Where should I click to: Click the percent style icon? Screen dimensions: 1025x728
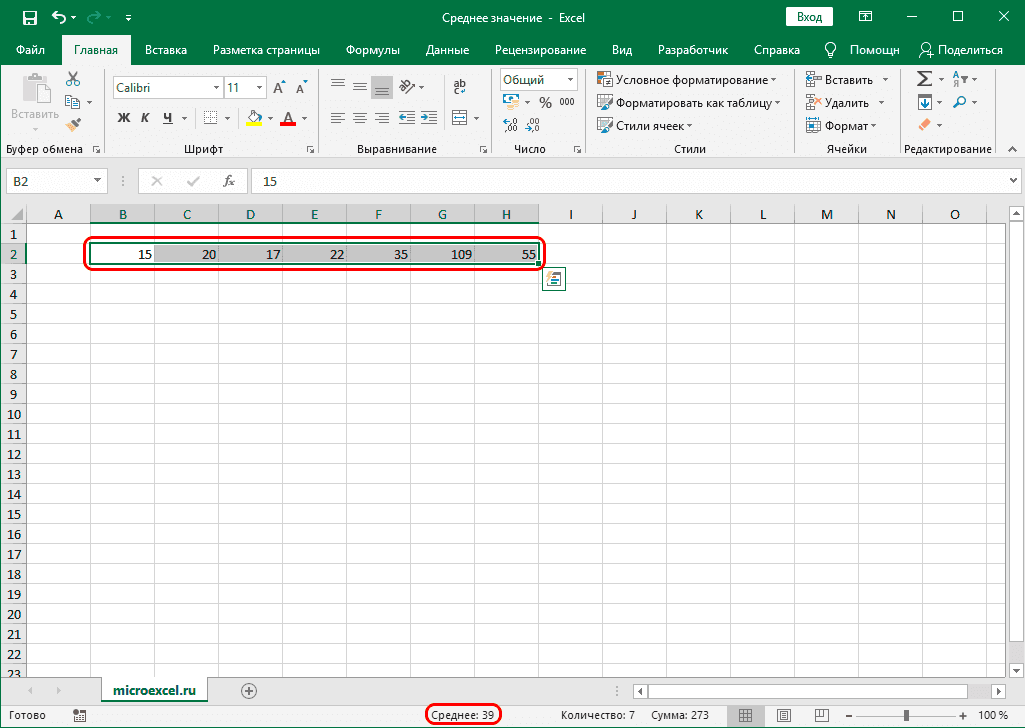pos(545,102)
